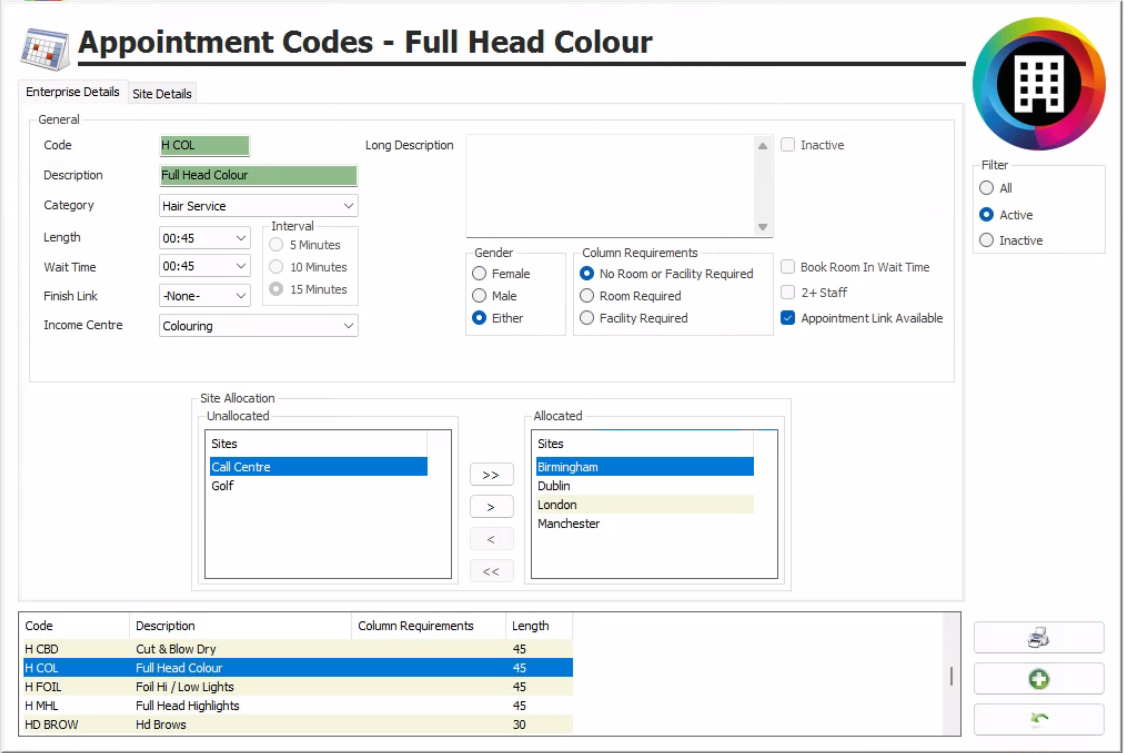Sort list by Description column header
This screenshot has width=1124, height=753.
tap(240, 626)
